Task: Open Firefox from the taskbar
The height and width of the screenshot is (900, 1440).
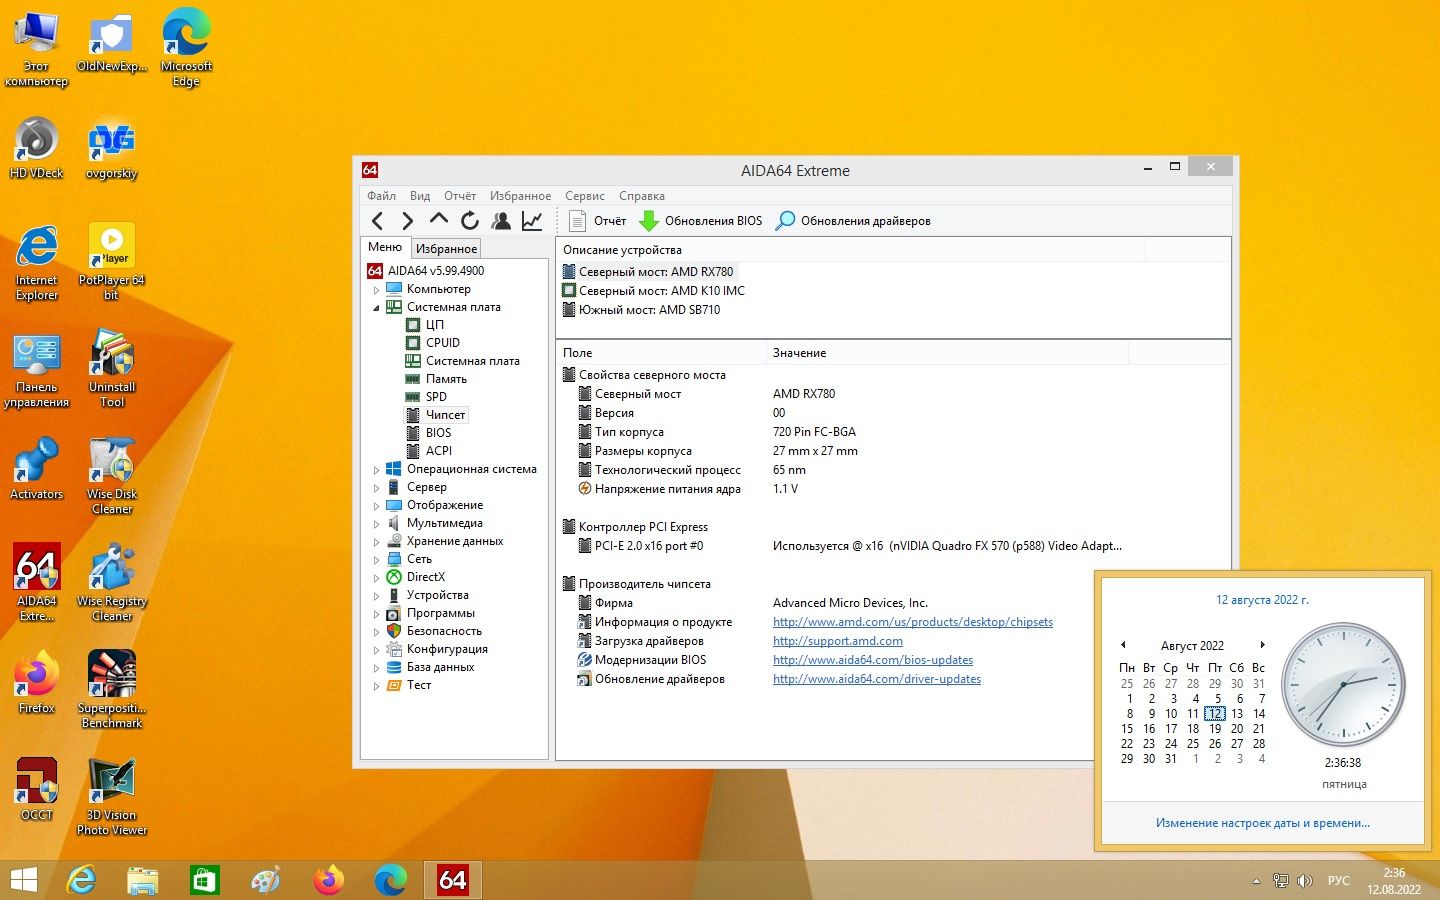Action: point(328,880)
